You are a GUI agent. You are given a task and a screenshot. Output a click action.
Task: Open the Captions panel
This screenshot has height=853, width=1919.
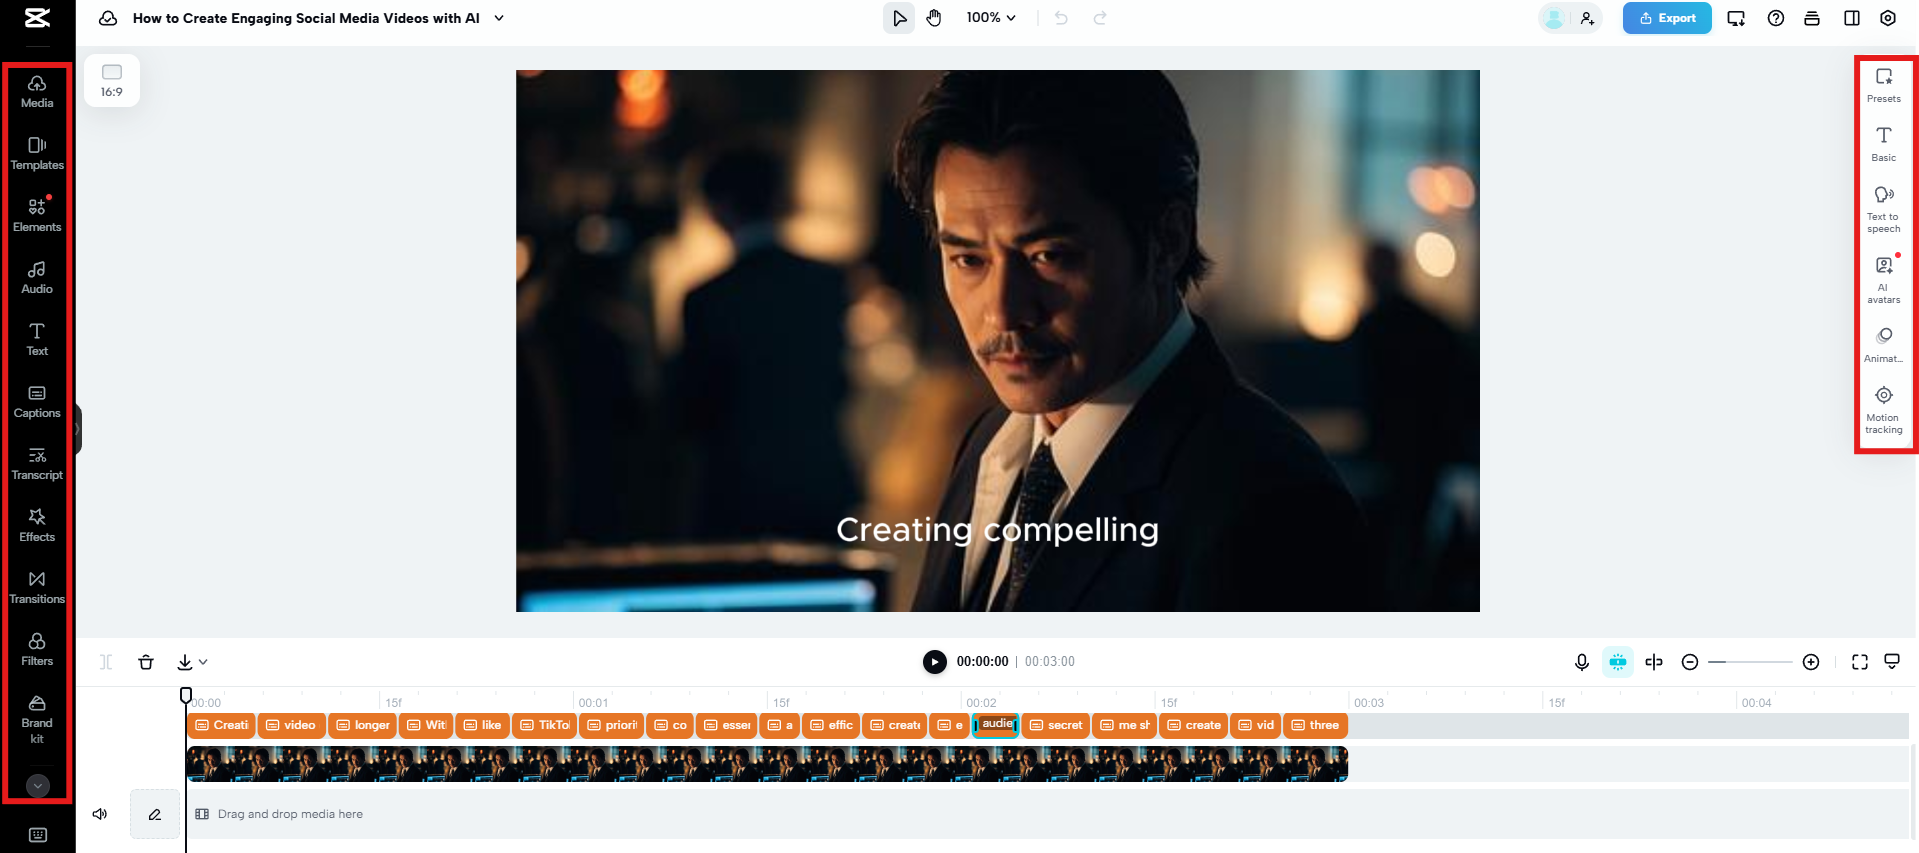click(x=37, y=402)
